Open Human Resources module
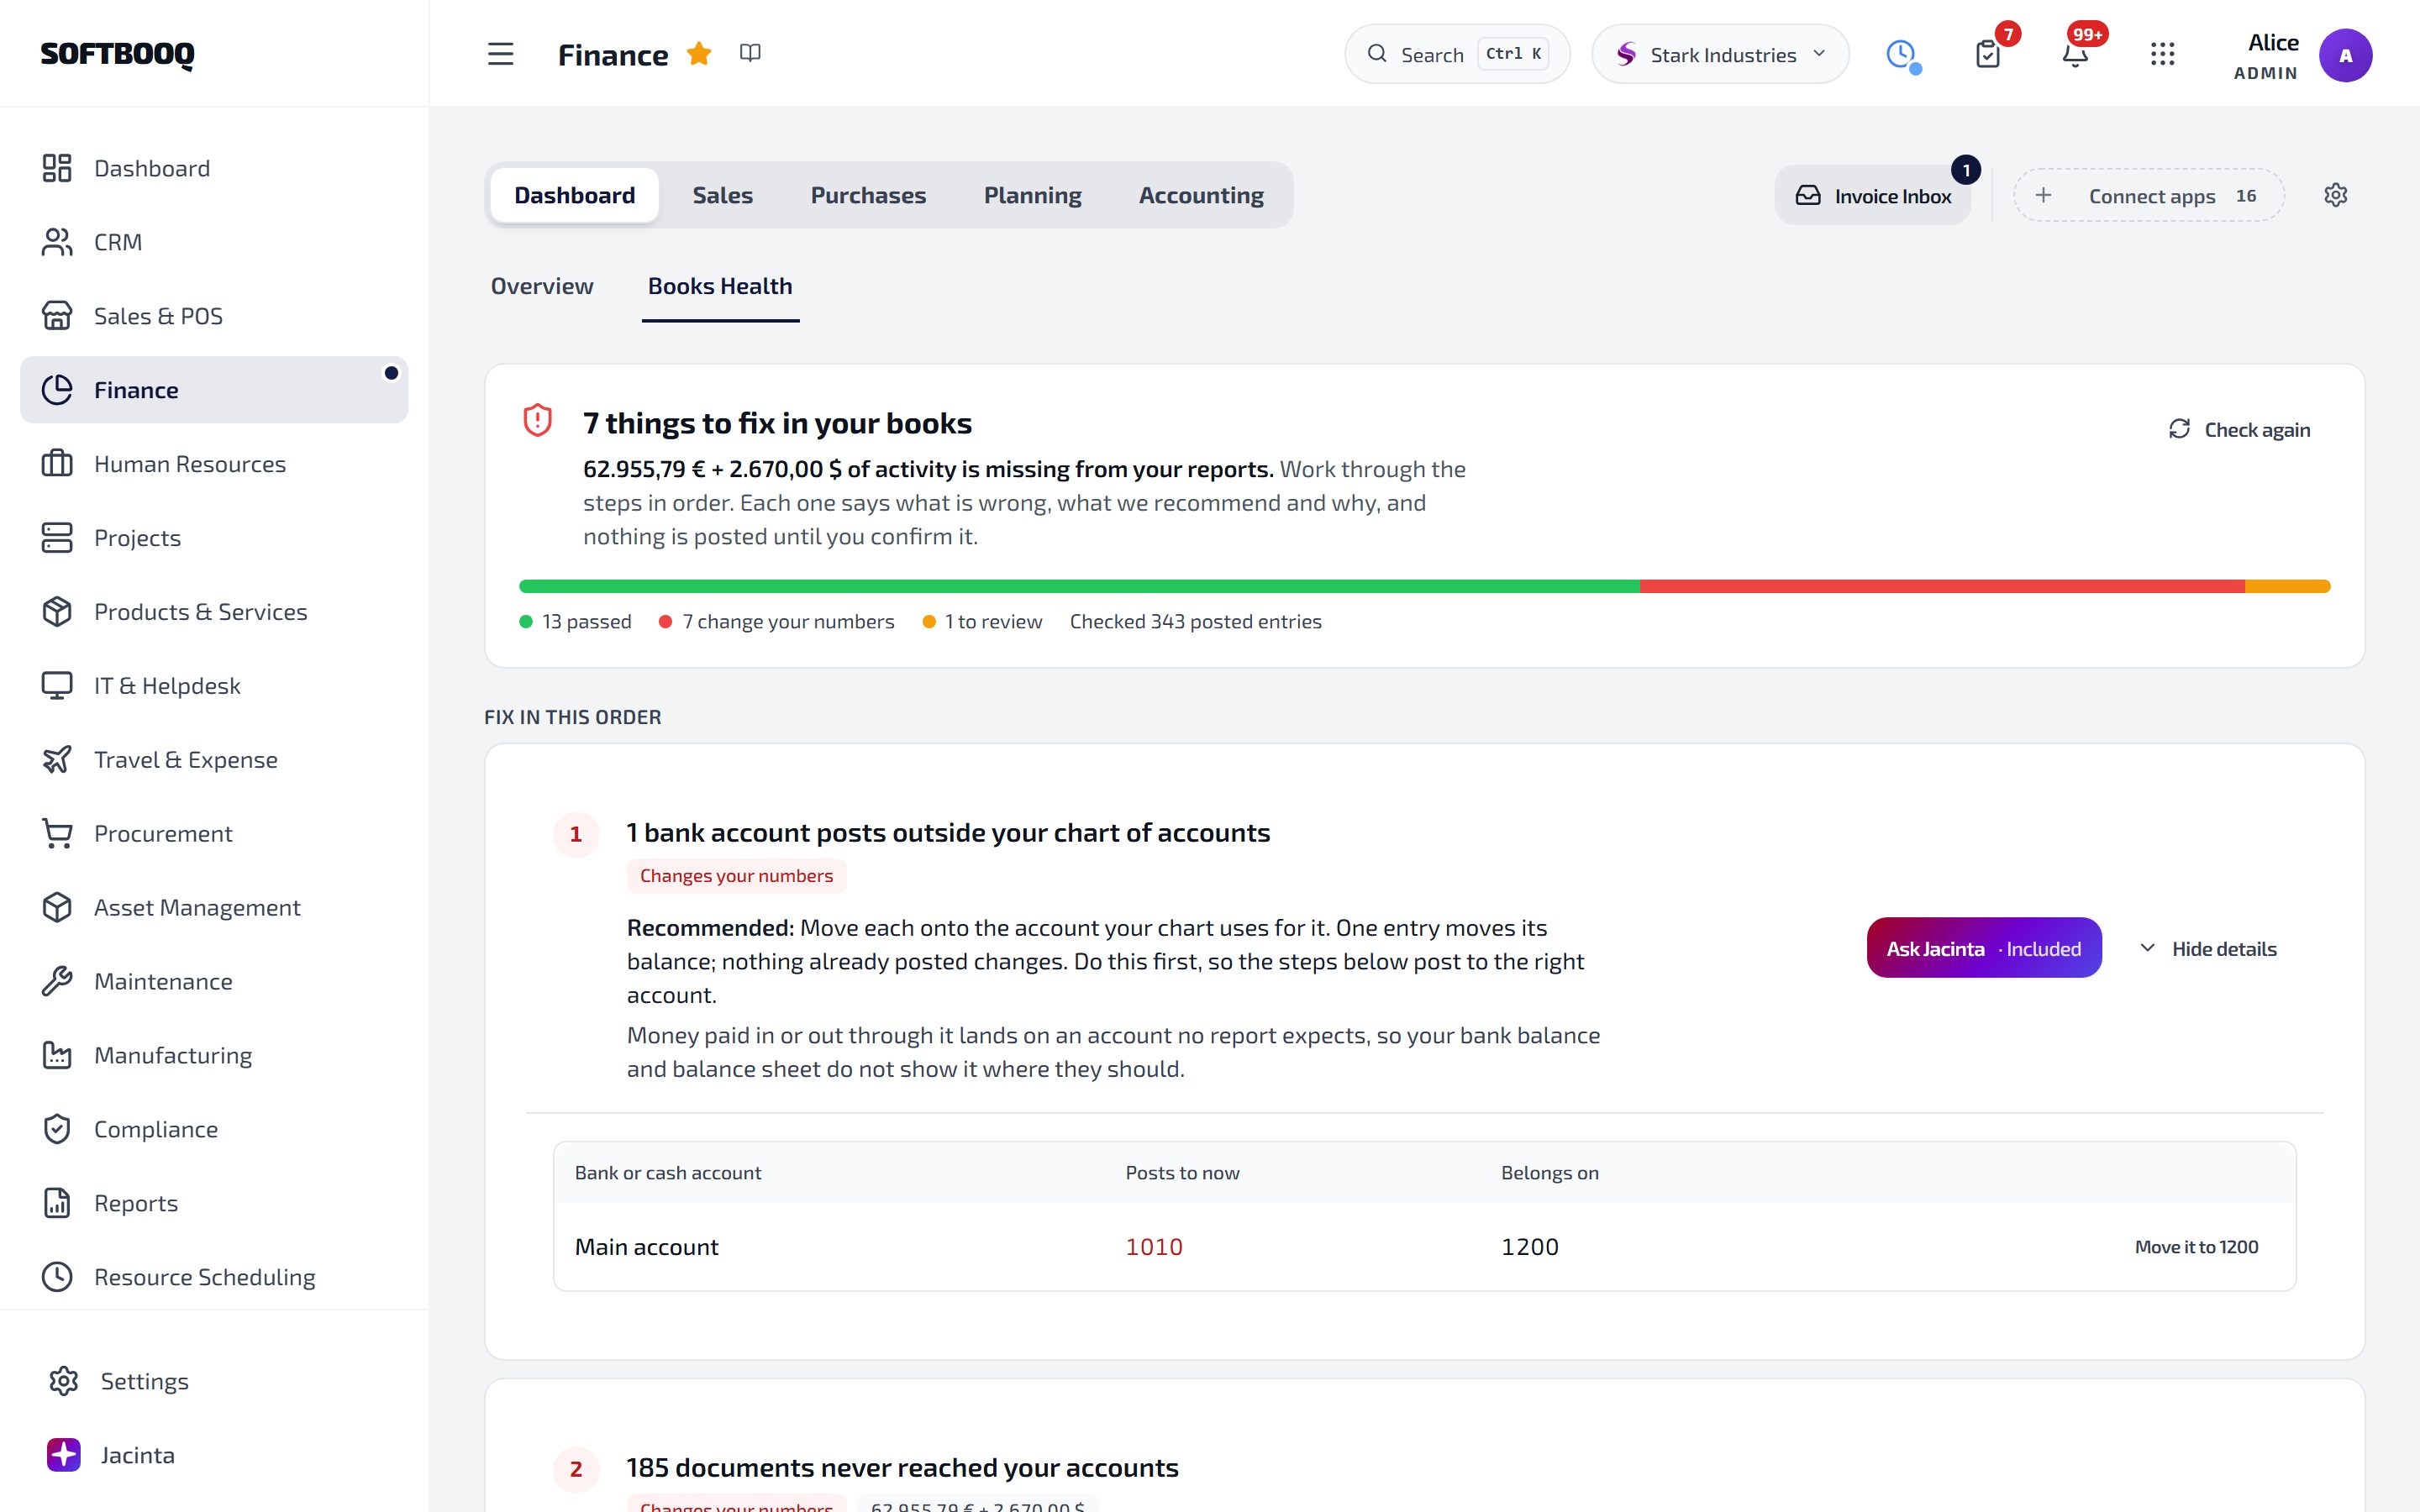The image size is (2420, 1512). click(214, 464)
